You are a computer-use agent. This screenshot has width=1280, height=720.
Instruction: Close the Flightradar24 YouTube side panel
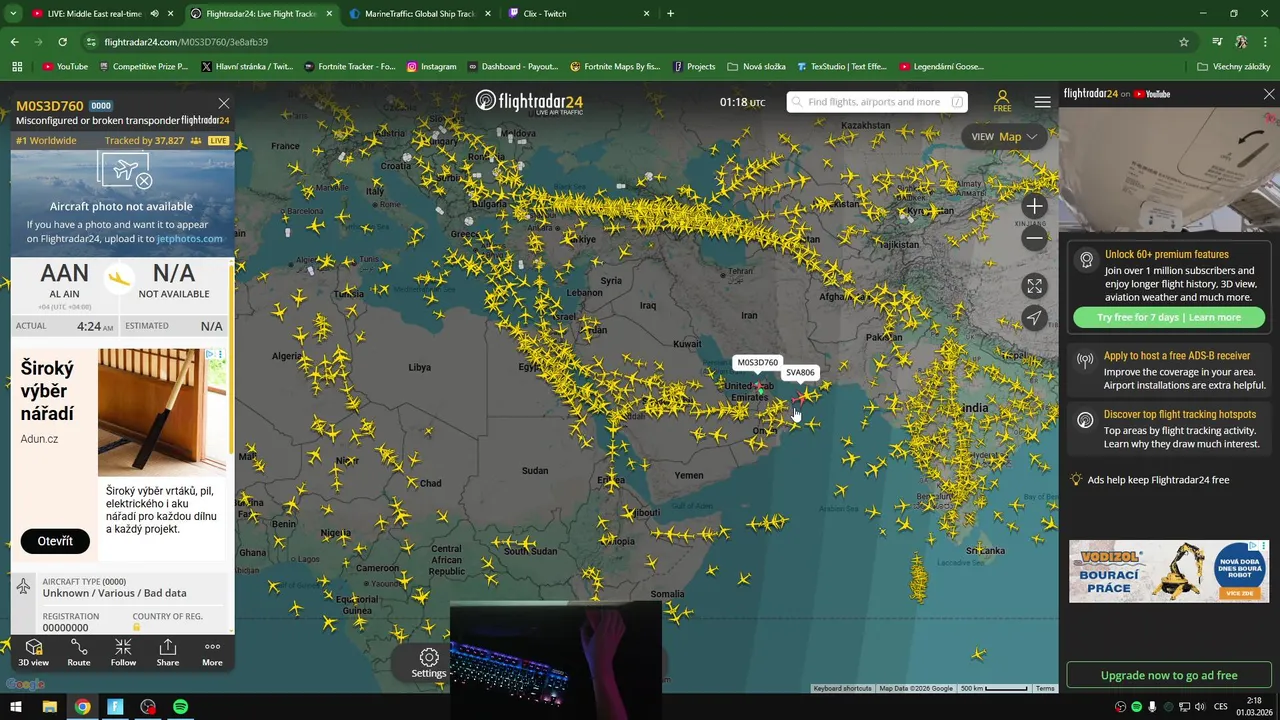[1269, 94]
